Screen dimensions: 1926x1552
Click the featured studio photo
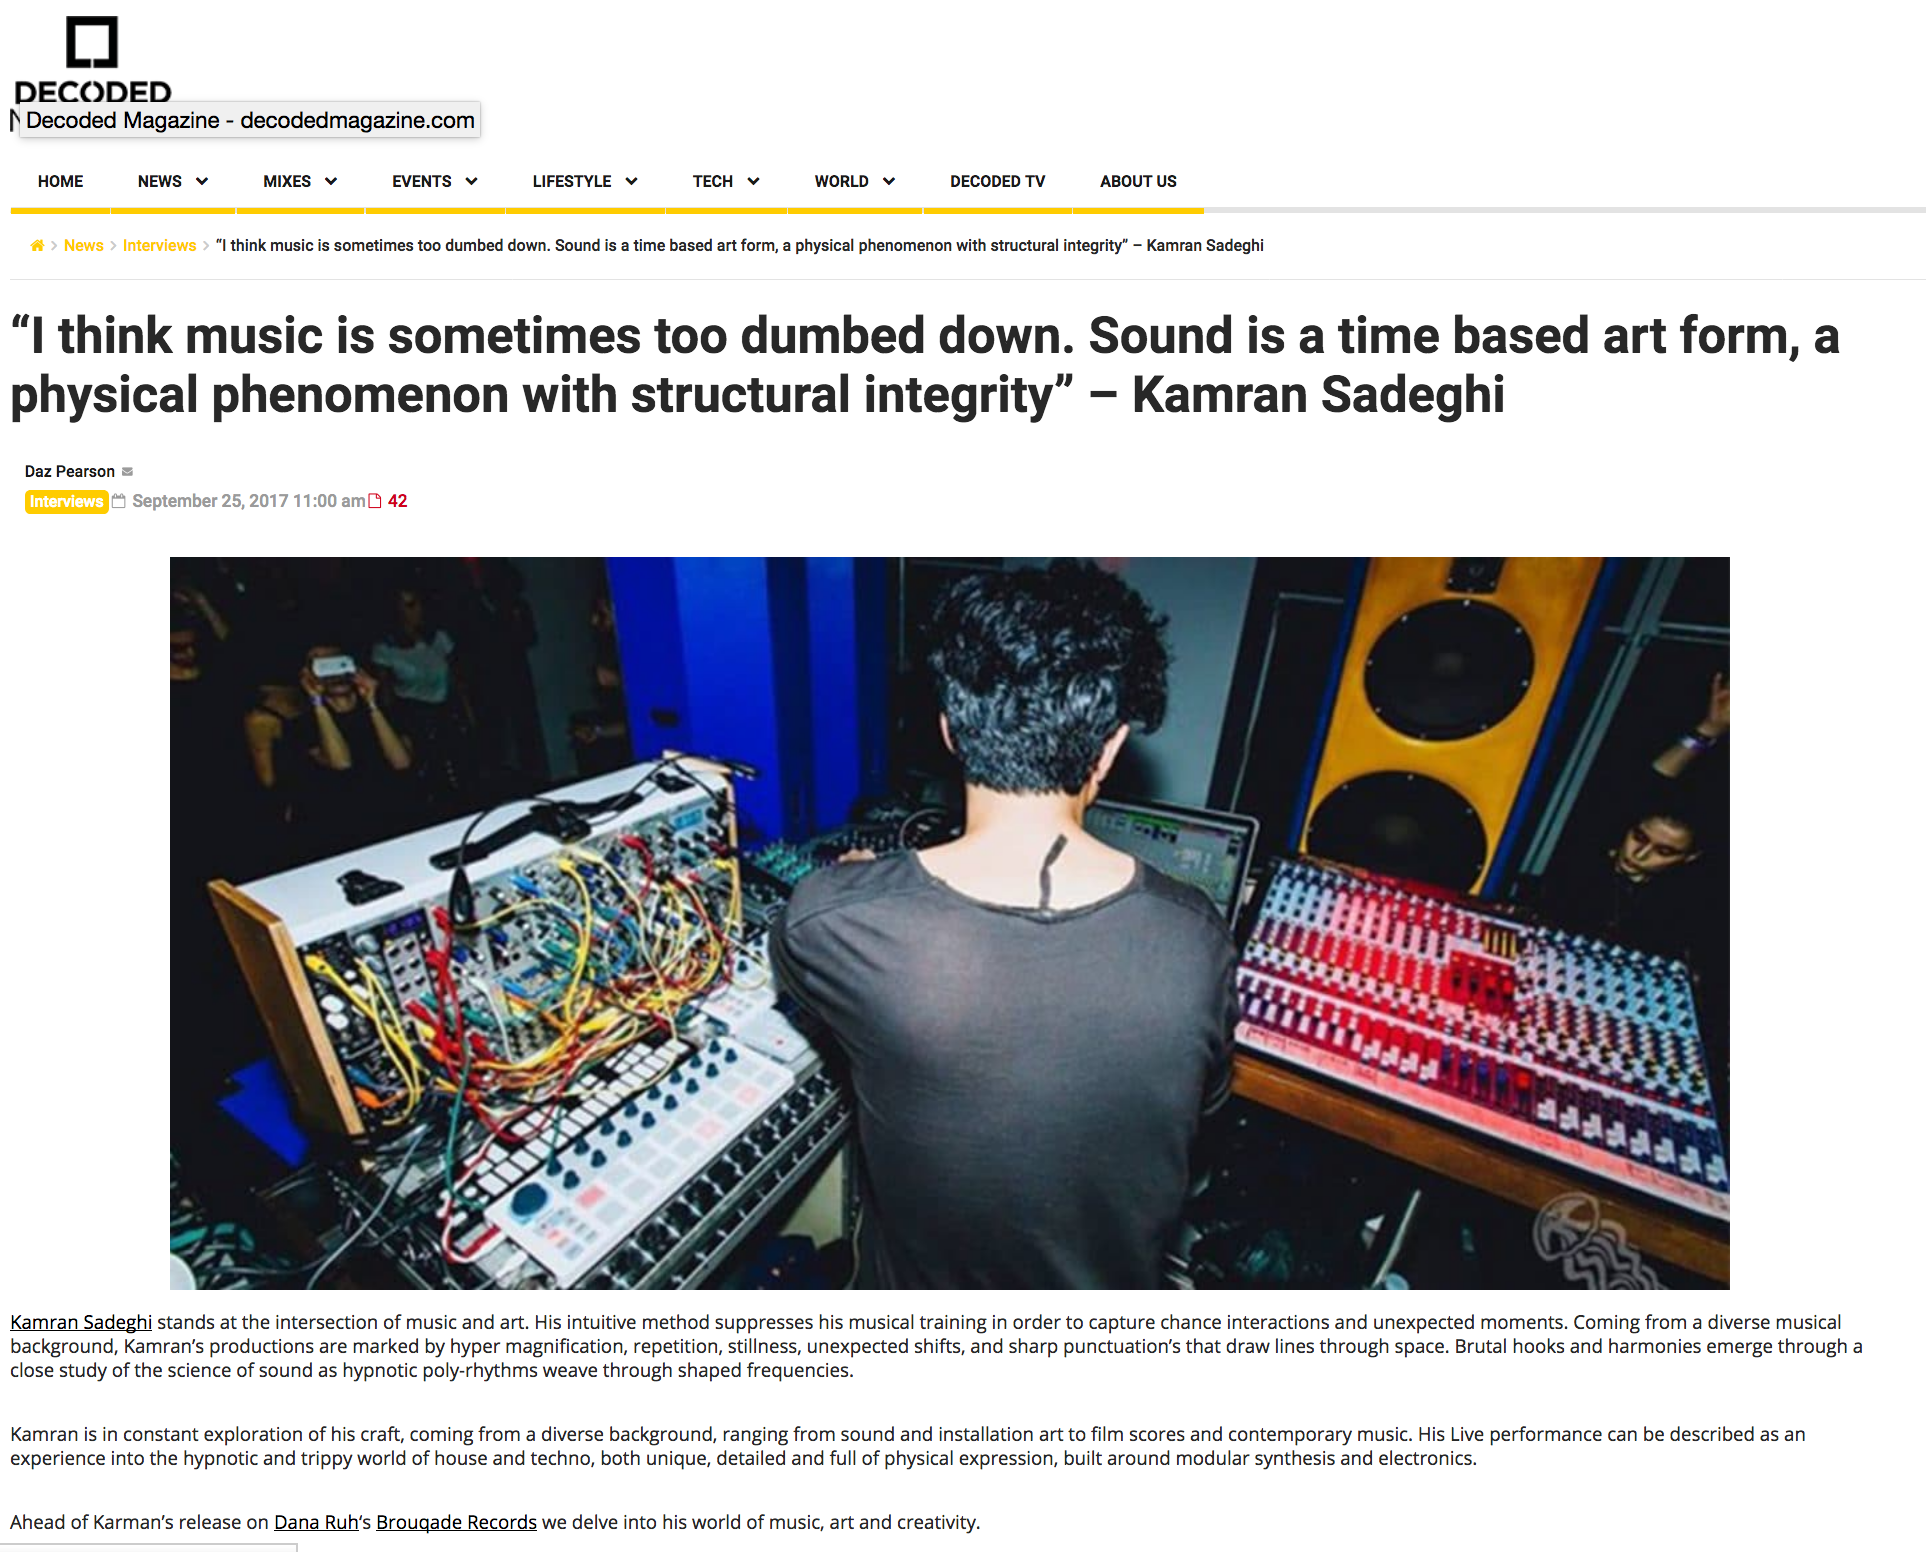[949, 922]
